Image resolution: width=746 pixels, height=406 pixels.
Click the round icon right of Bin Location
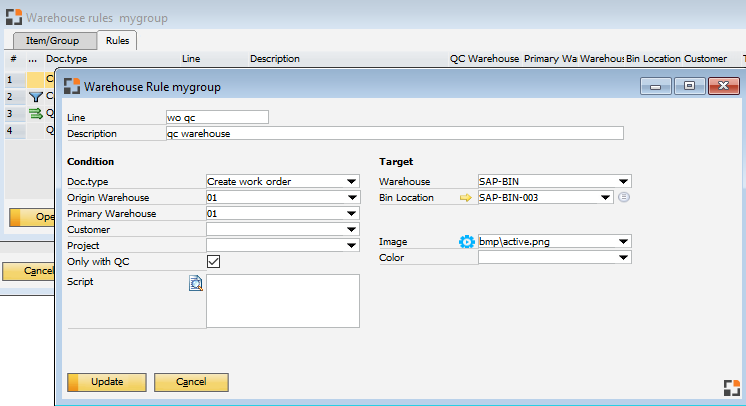[624, 198]
